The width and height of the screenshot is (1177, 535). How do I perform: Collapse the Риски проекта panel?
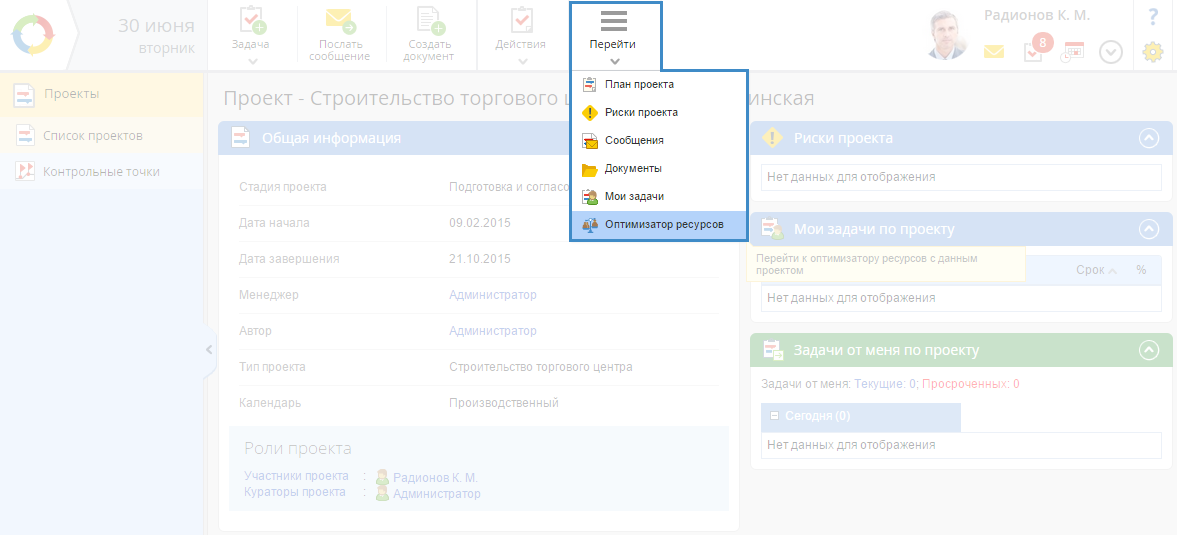1148,138
